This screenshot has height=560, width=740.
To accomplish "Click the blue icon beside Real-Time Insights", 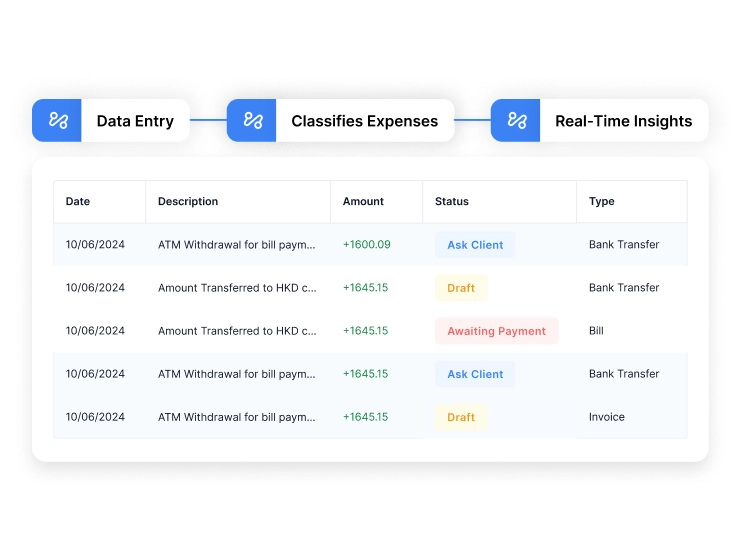I will (516, 121).
